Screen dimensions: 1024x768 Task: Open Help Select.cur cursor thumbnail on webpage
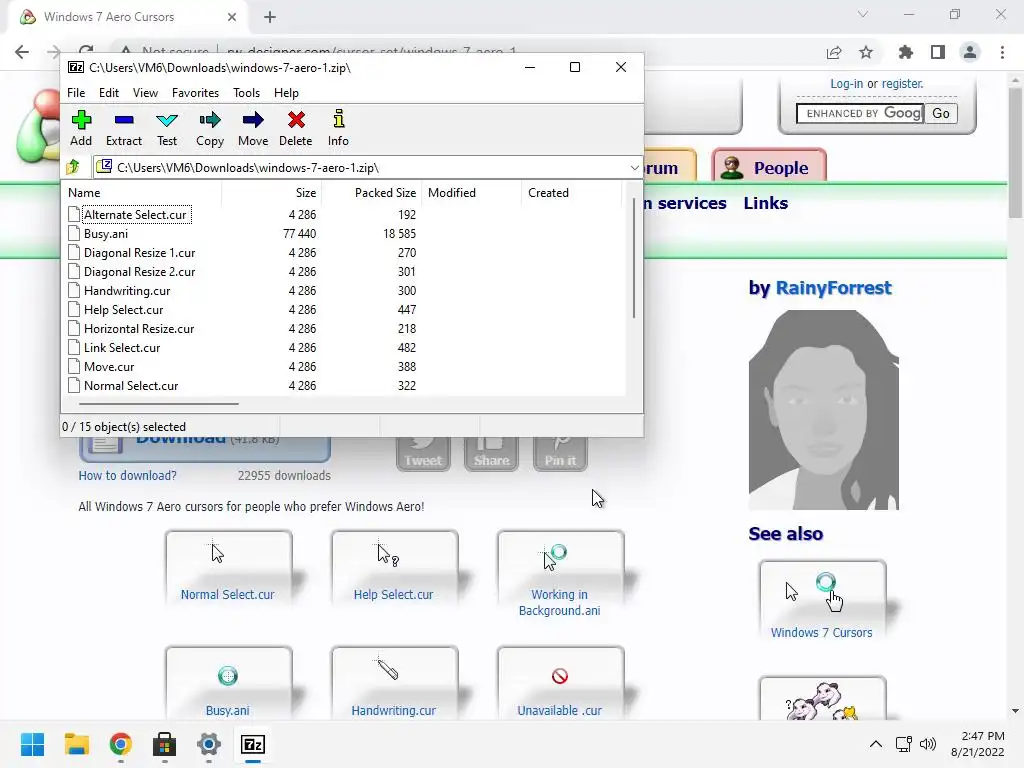pos(394,567)
